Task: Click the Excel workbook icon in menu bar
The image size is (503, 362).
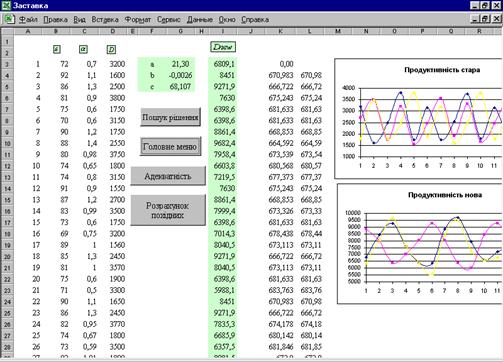Action: [9, 19]
